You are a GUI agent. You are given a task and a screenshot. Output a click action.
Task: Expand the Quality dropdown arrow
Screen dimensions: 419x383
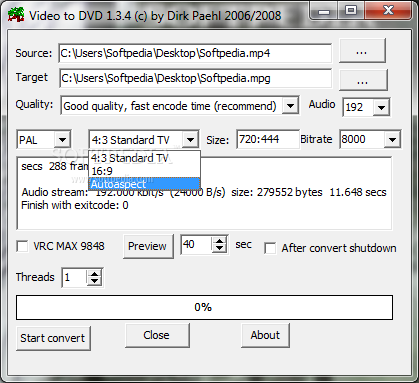tap(290, 106)
